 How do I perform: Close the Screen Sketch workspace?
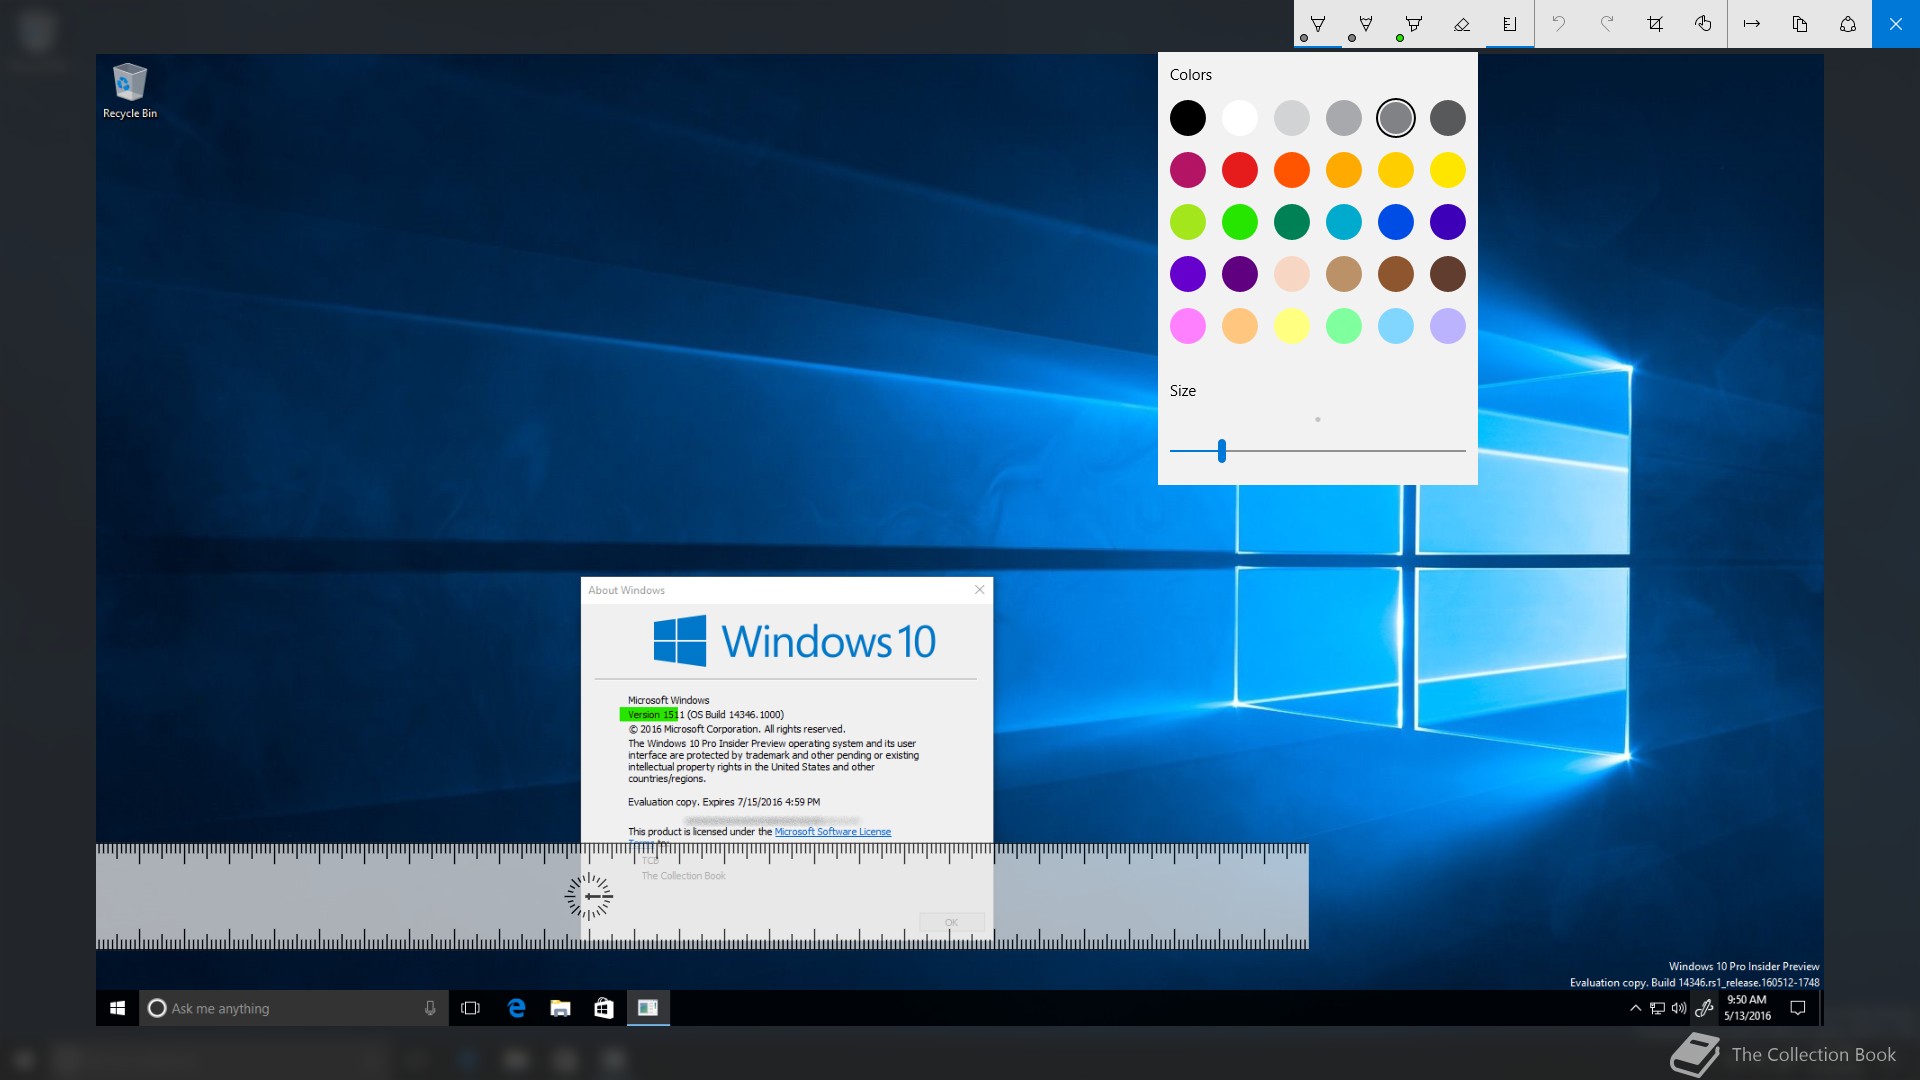[1896, 24]
